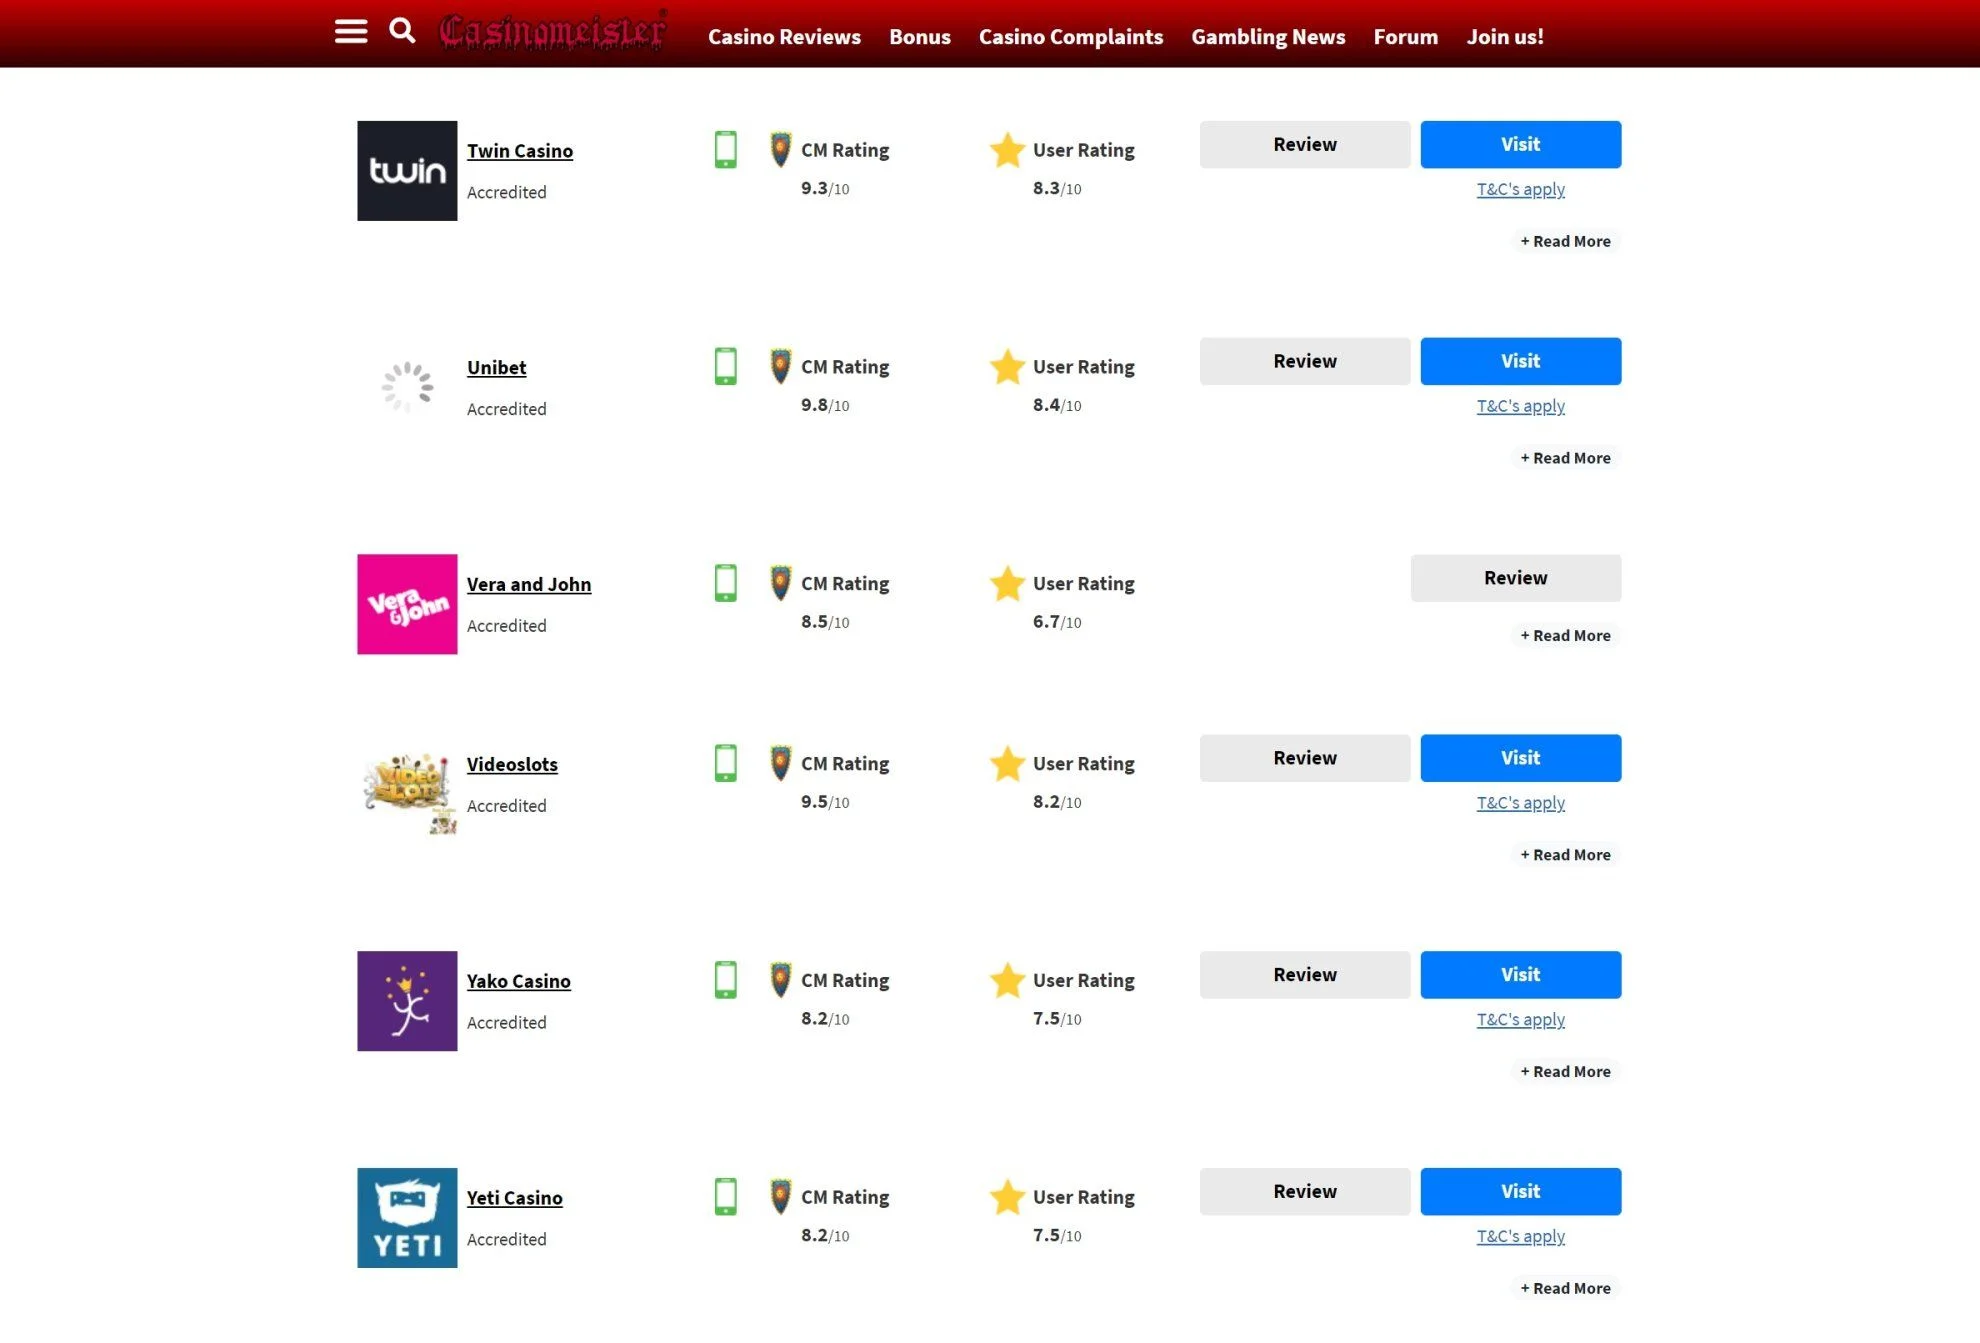Click the User Rating star for Vera and John
This screenshot has width=1980, height=1343.
(x=1007, y=583)
